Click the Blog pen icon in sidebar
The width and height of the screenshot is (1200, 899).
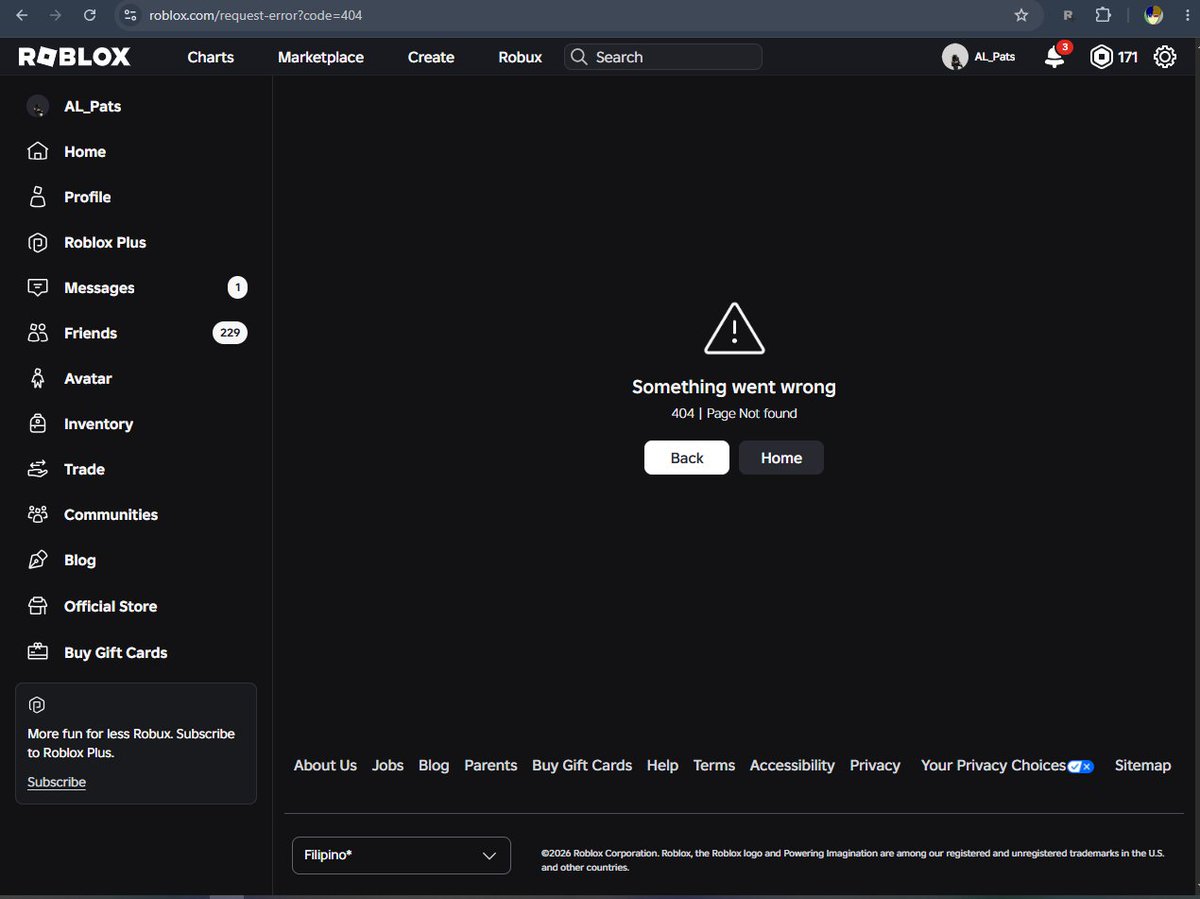pos(38,560)
